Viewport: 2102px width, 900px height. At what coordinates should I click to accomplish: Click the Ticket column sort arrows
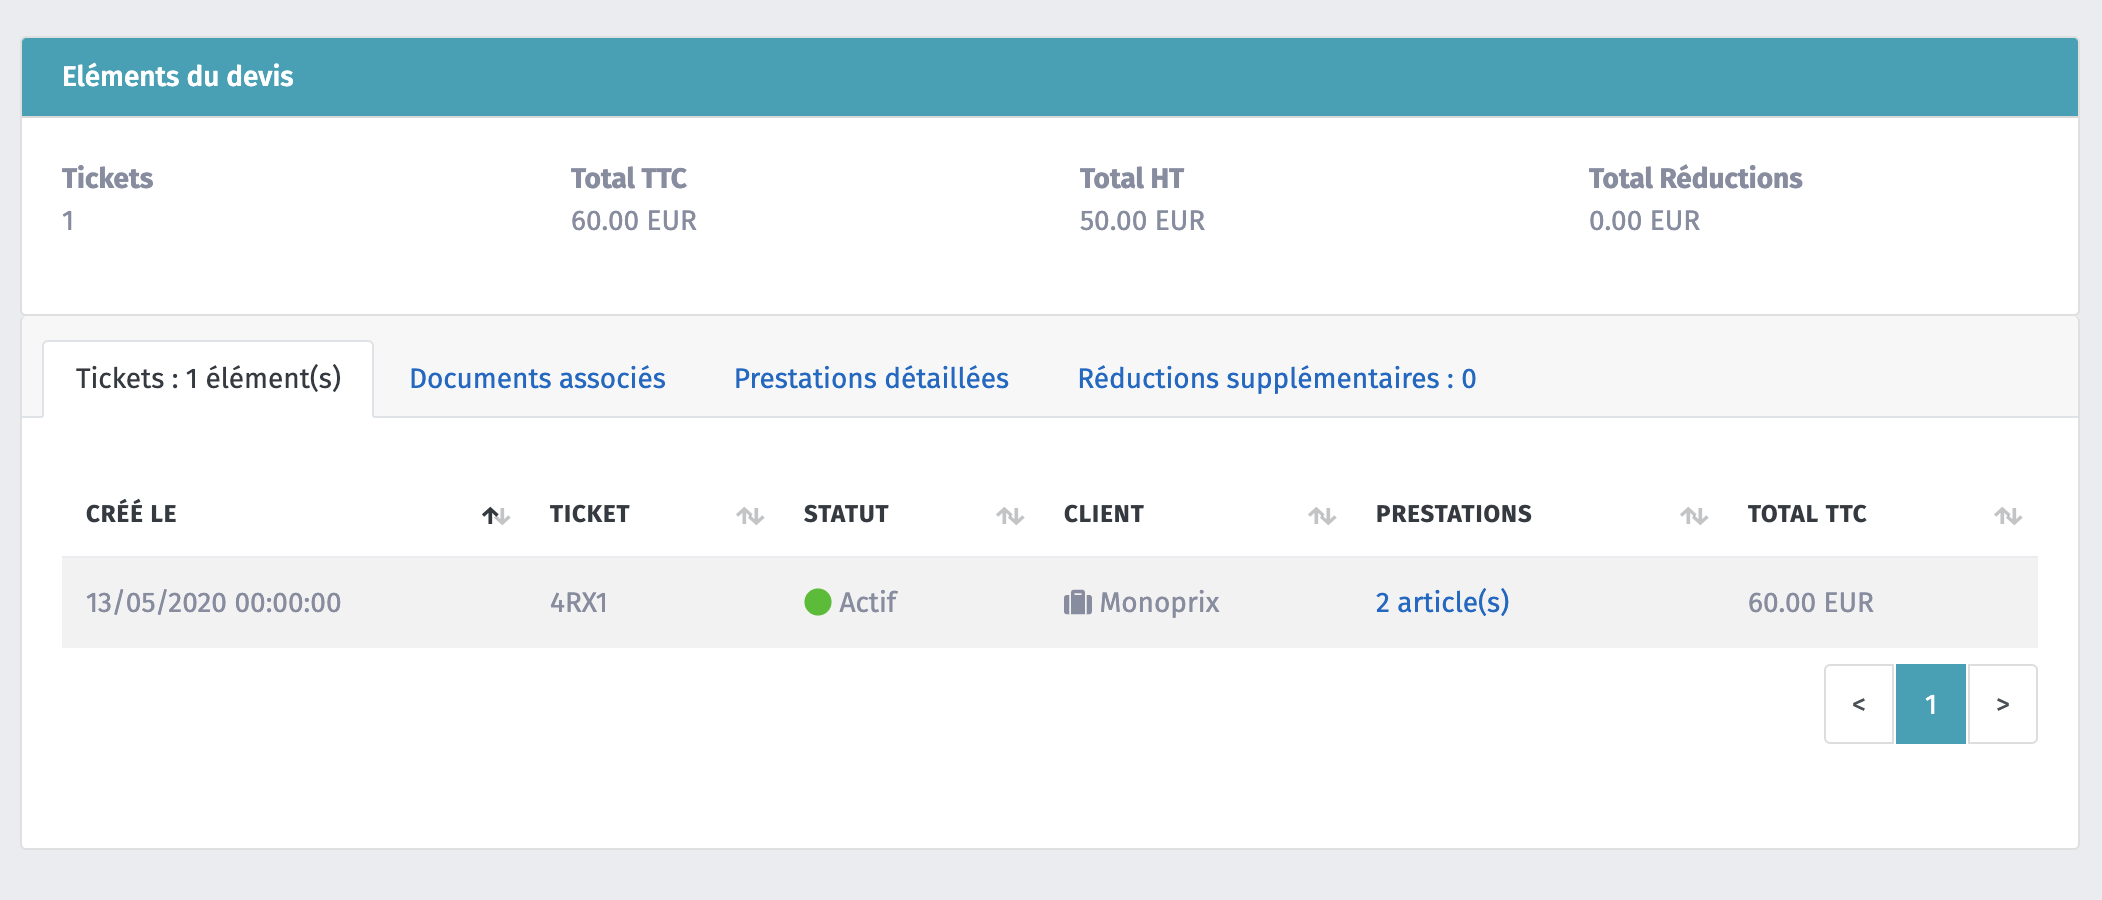tap(750, 516)
